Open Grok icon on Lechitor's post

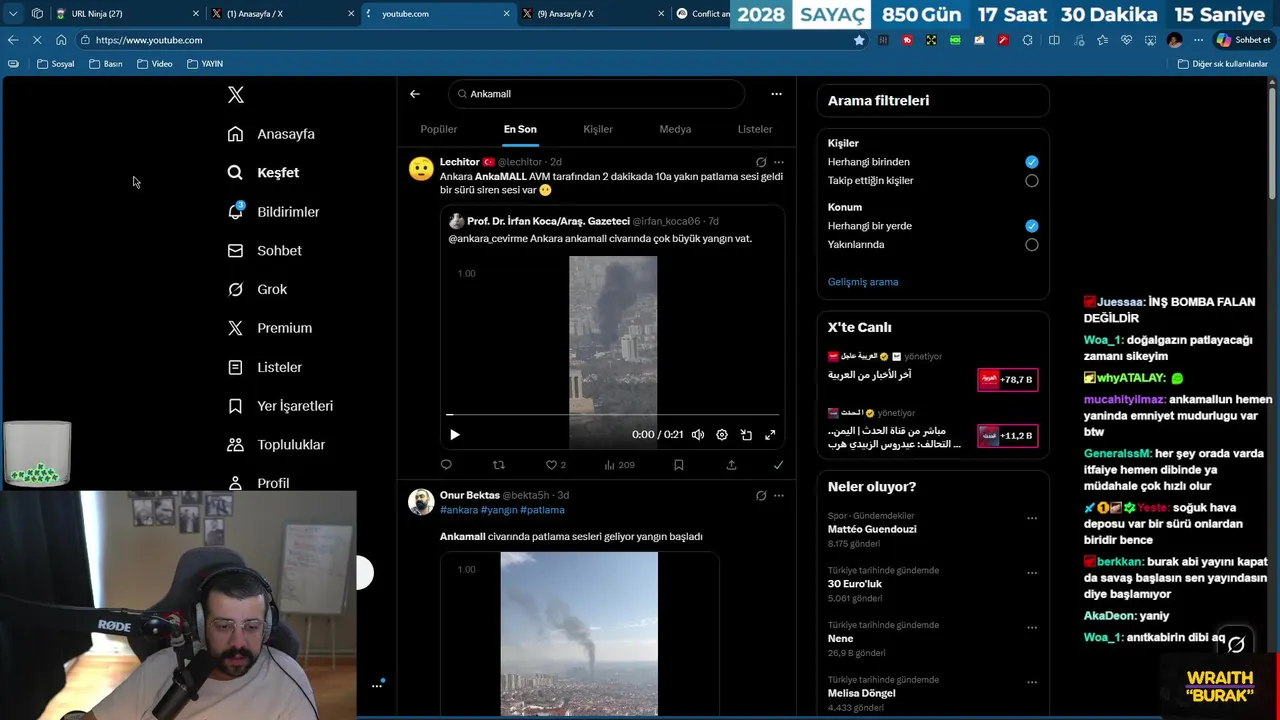761,162
